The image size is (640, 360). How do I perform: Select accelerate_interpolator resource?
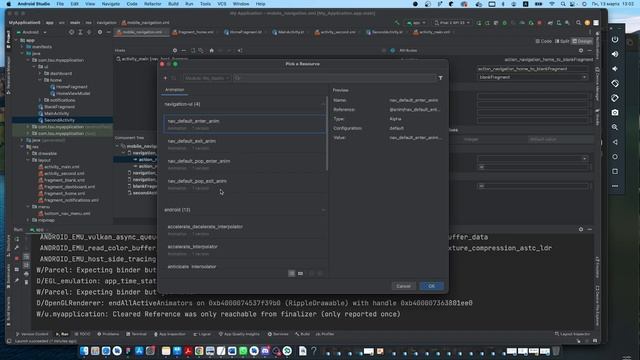244,250
